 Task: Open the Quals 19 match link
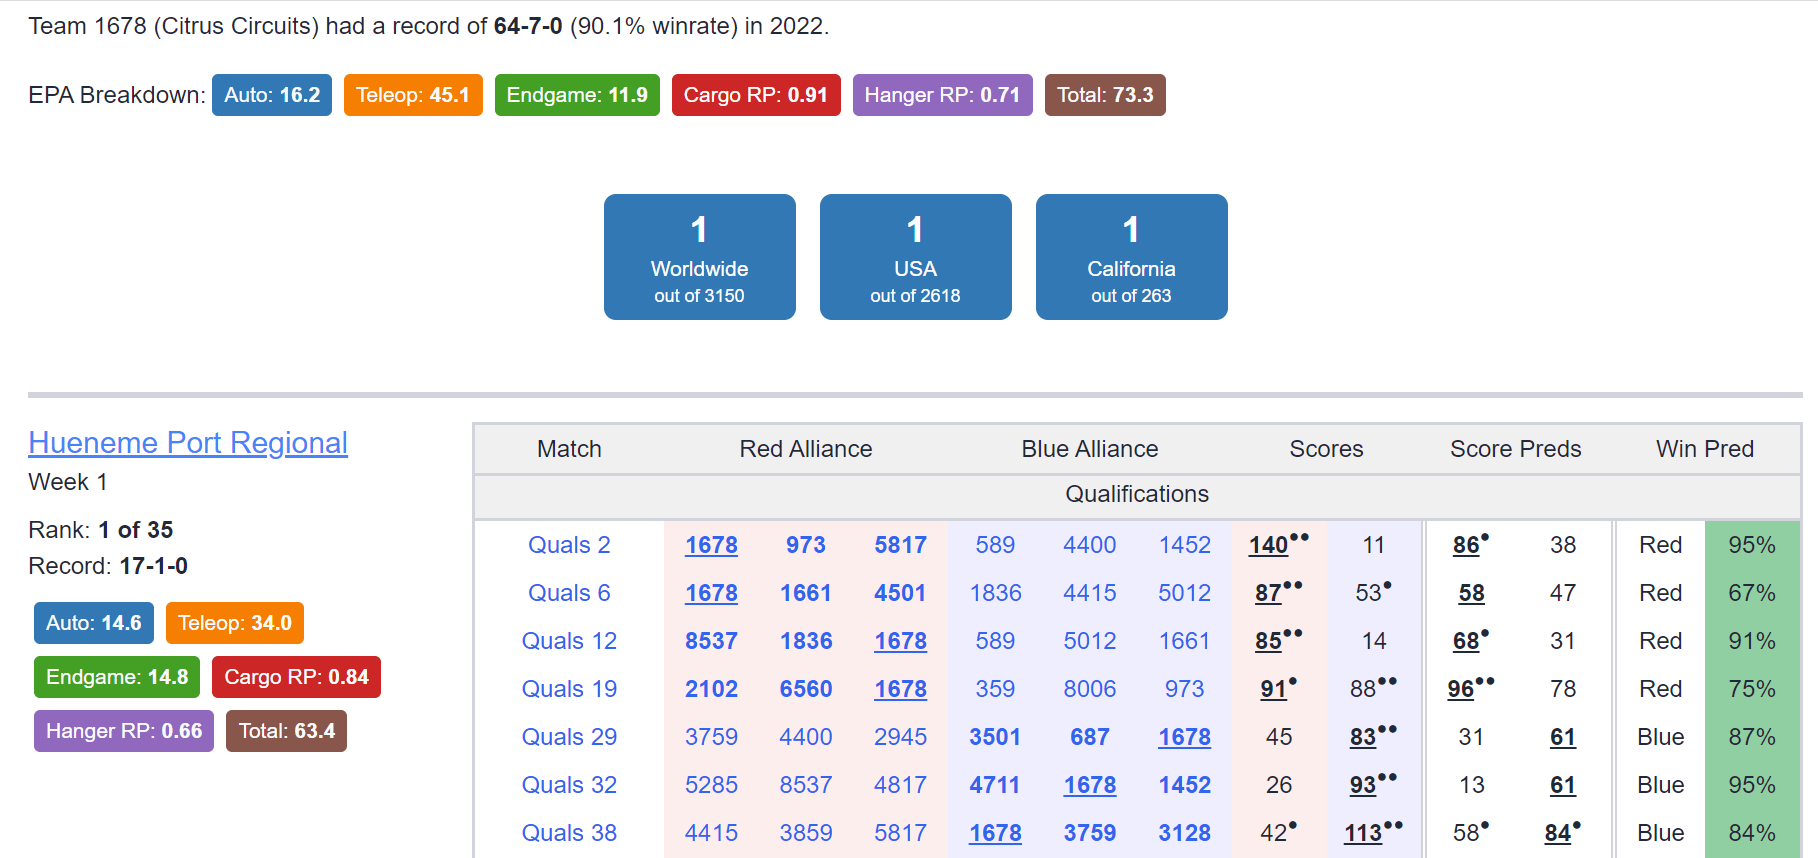click(569, 689)
